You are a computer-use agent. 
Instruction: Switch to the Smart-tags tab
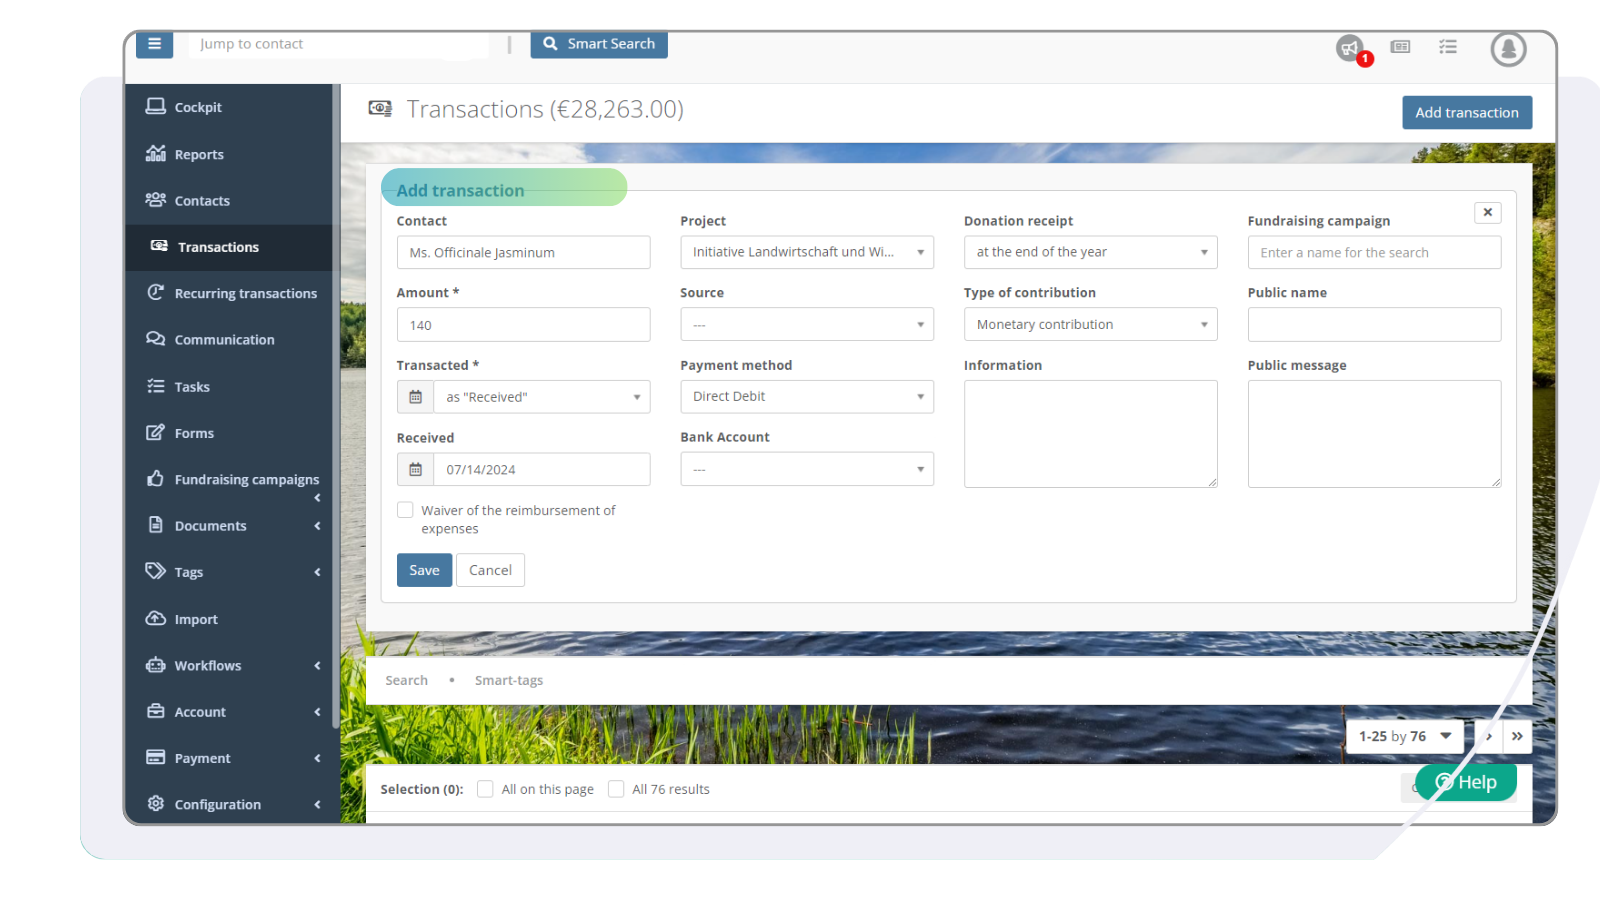[x=509, y=679]
